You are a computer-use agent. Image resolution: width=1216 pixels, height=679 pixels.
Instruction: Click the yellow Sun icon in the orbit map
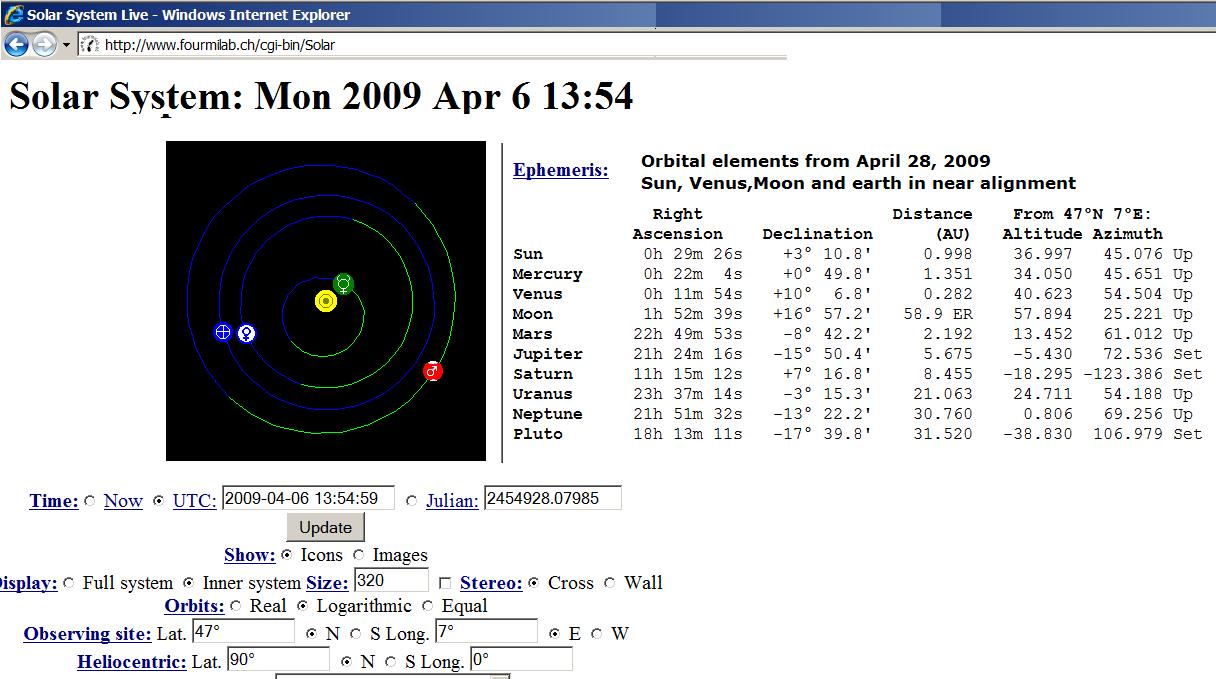(x=326, y=300)
